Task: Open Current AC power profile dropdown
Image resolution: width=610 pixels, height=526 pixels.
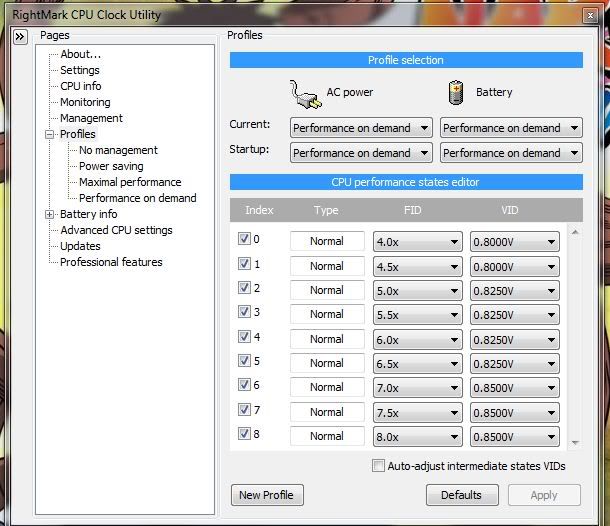Action: [x=361, y=128]
